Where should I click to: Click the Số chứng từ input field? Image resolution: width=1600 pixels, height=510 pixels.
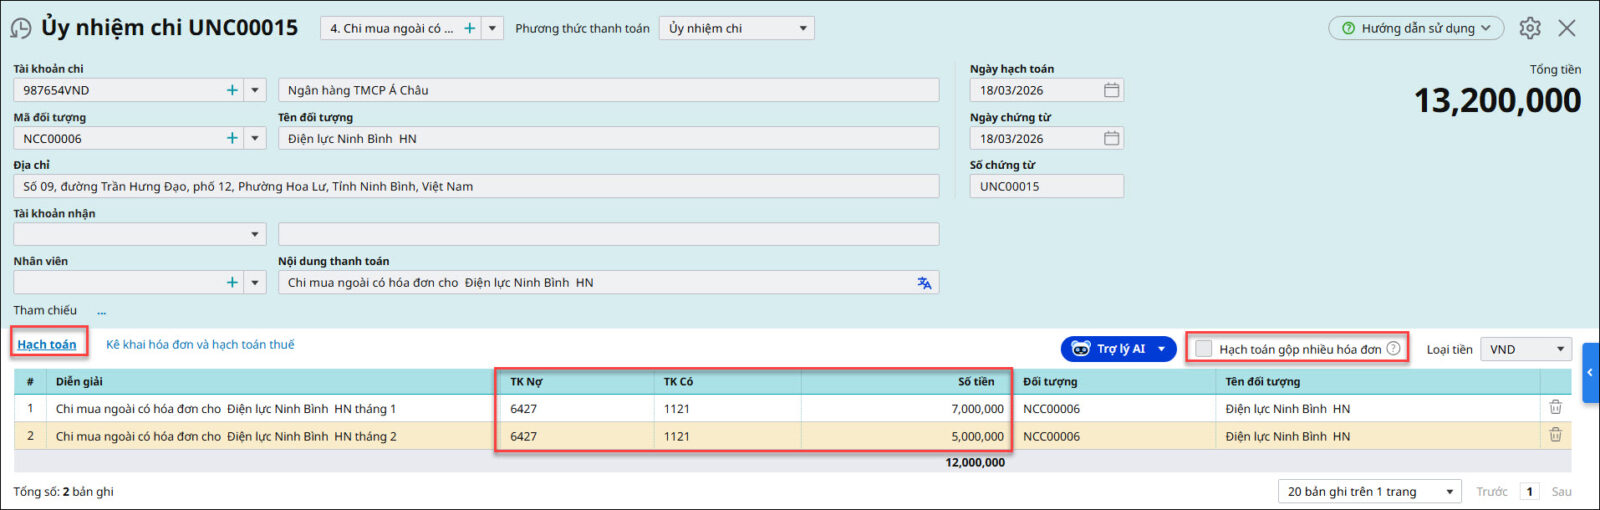point(1045,186)
